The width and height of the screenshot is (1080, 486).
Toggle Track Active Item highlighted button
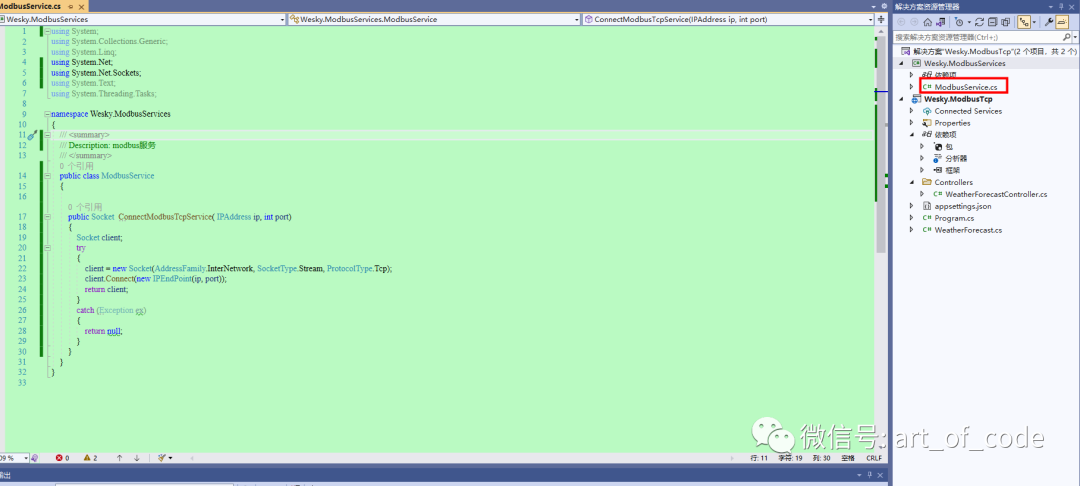(1024, 22)
